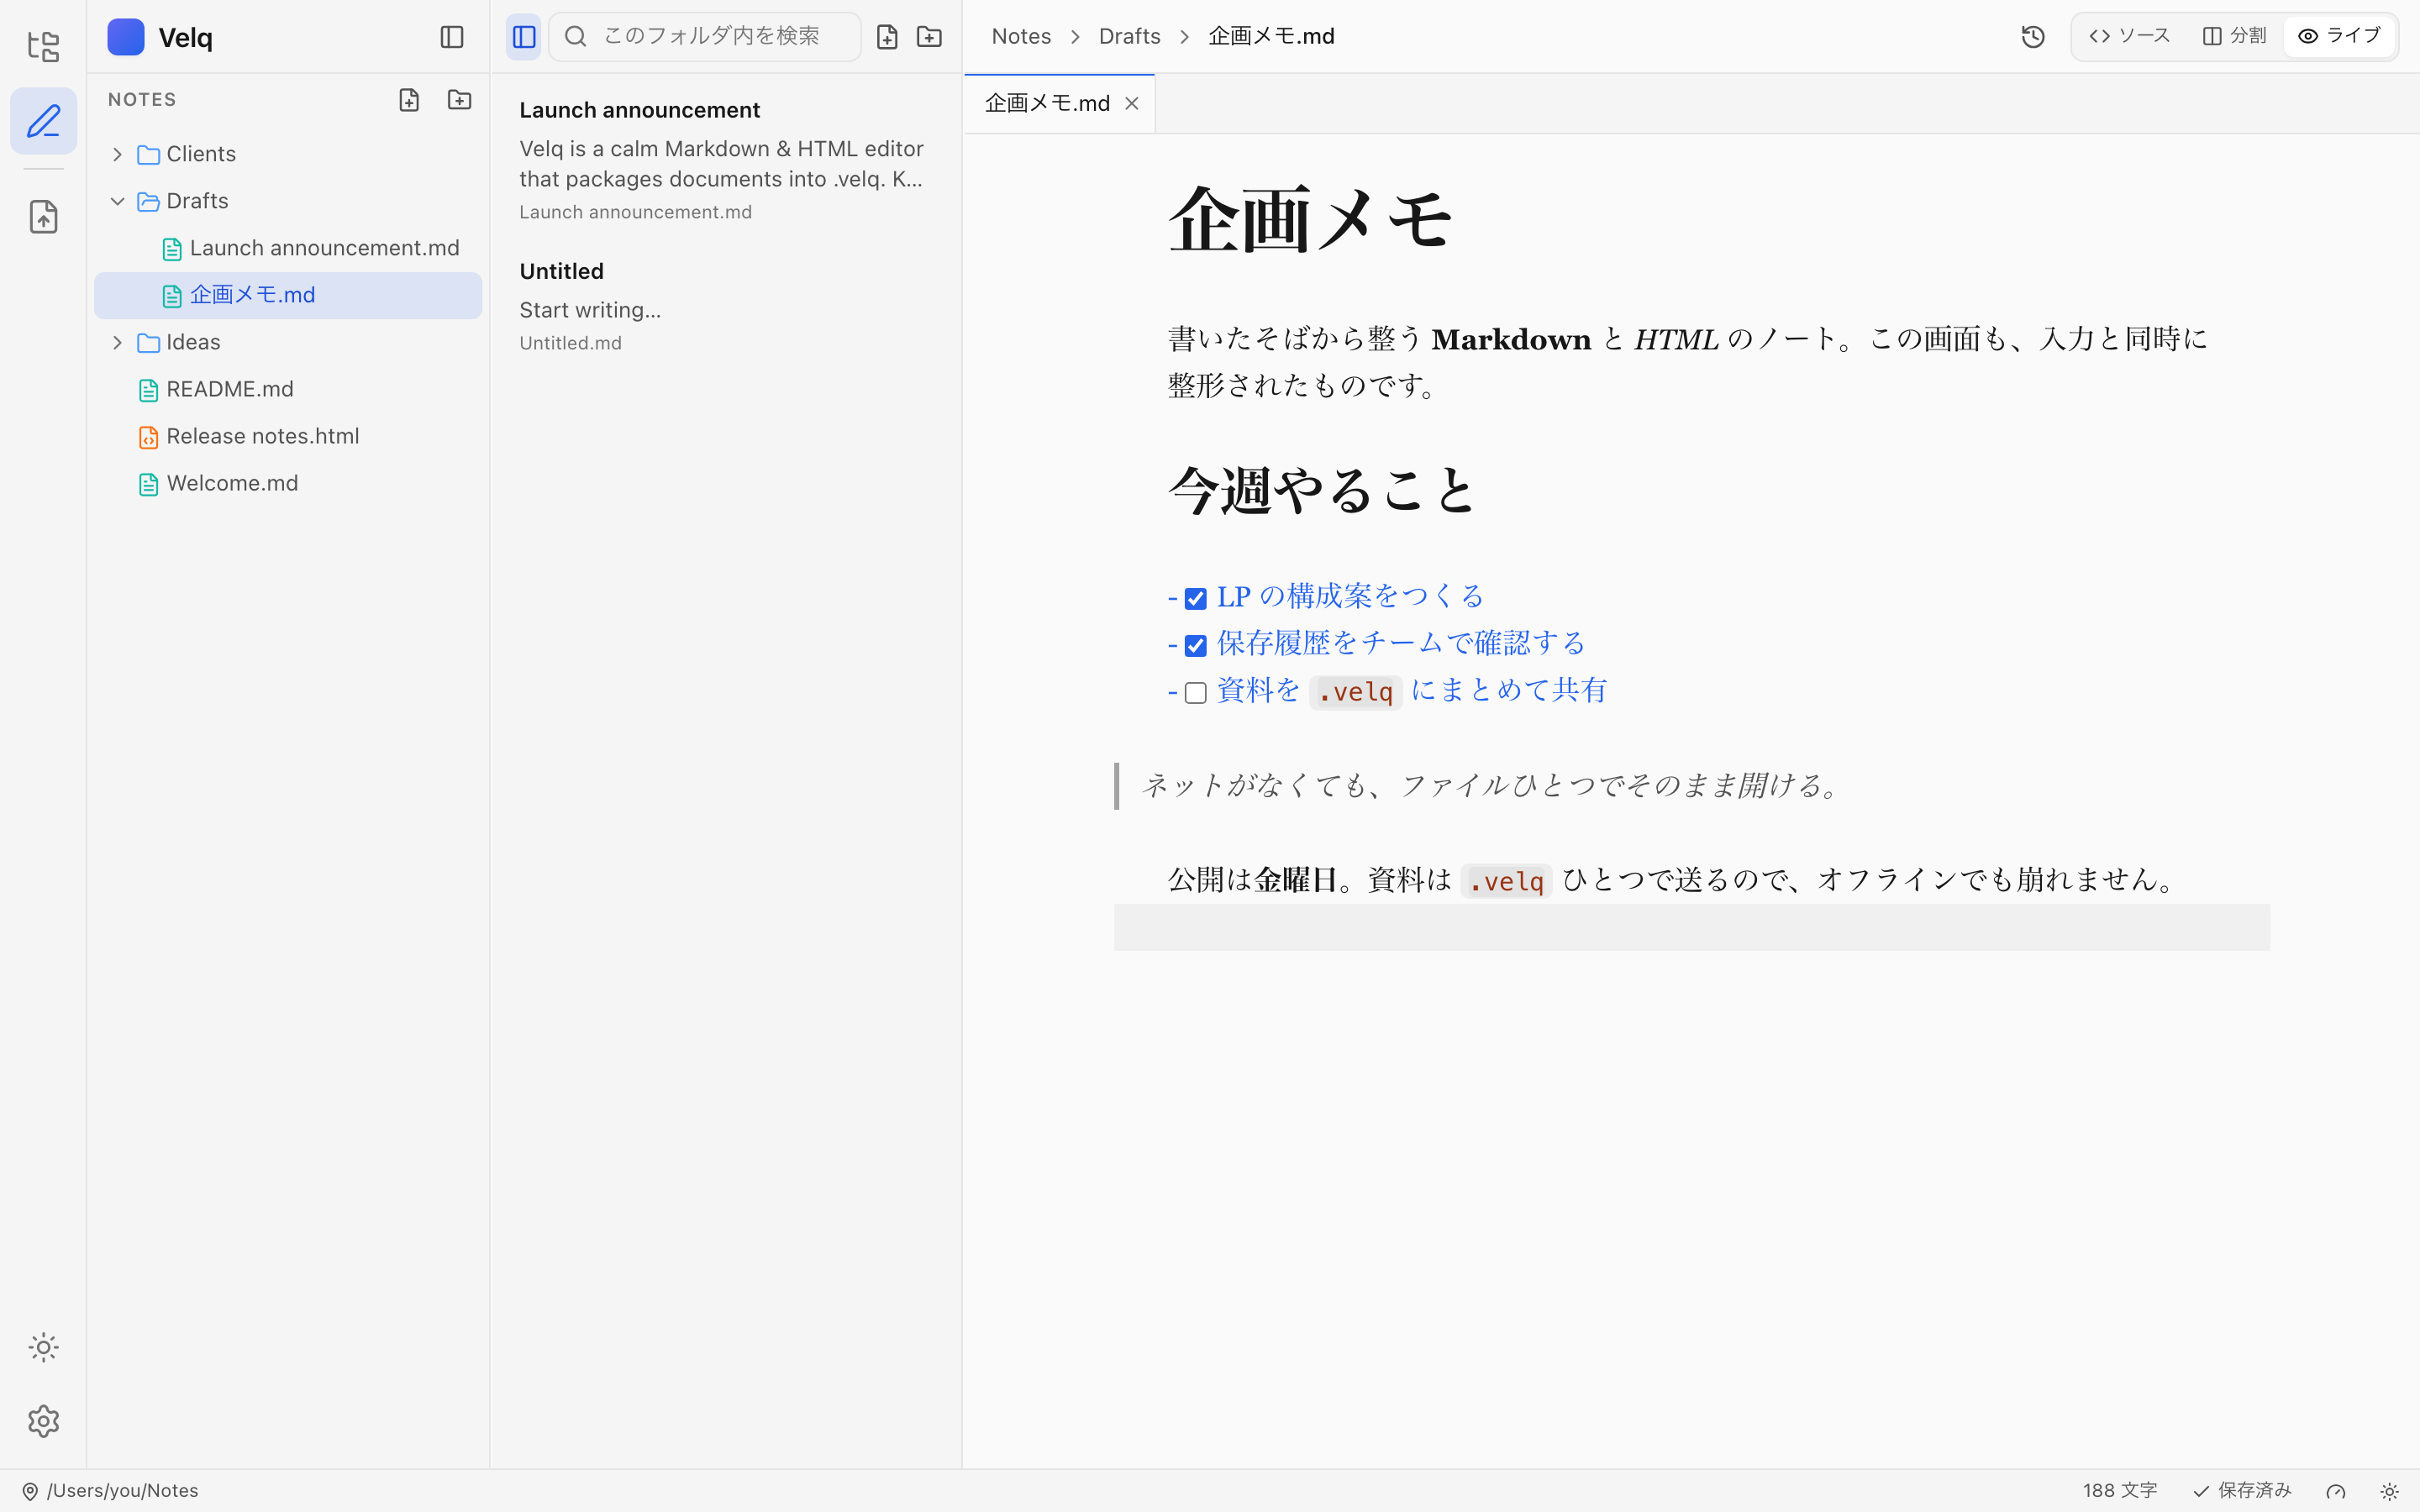Open README.md in the tree
Image resolution: width=2420 pixels, height=1512 pixels.
[288, 389]
